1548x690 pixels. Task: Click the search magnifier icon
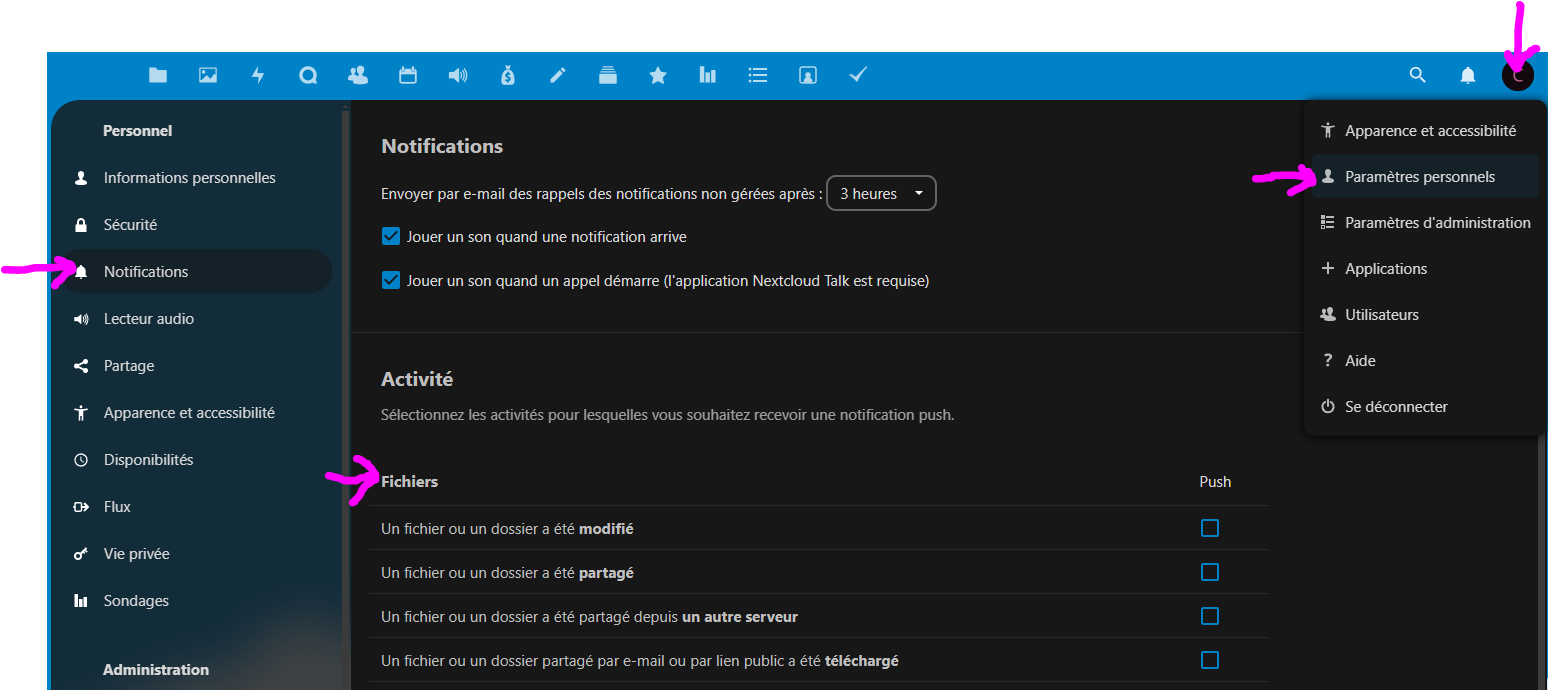click(x=1417, y=75)
